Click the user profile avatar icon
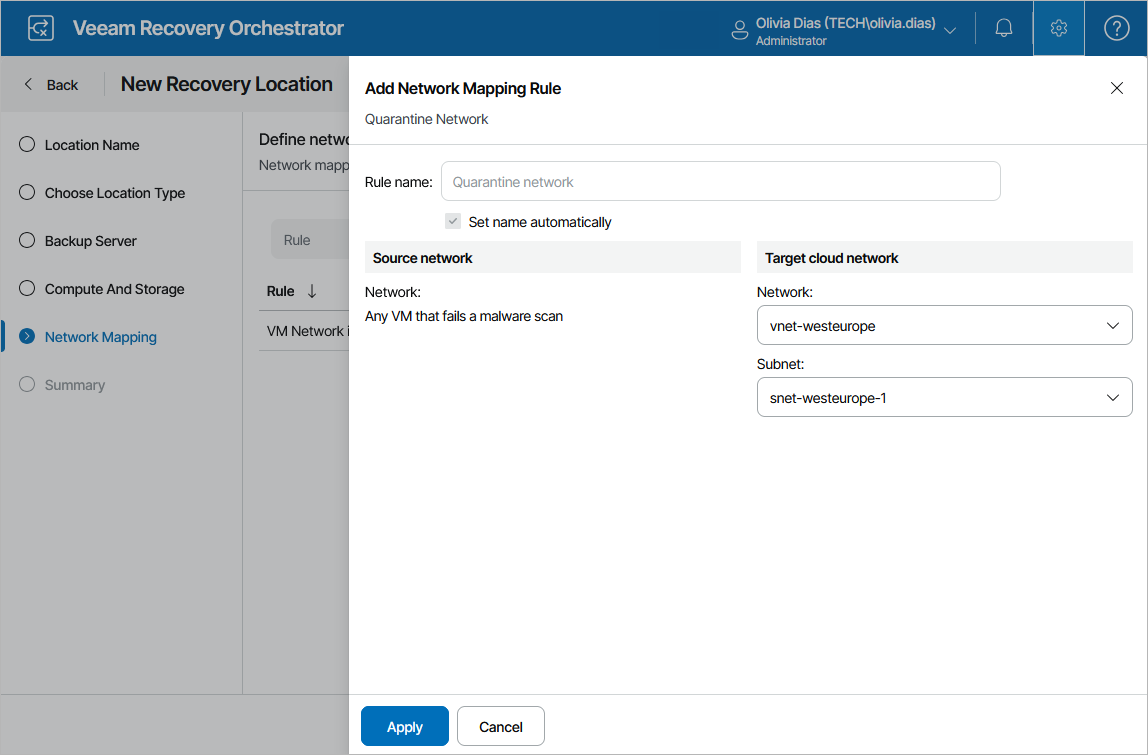The width and height of the screenshot is (1148, 755). pos(740,29)
